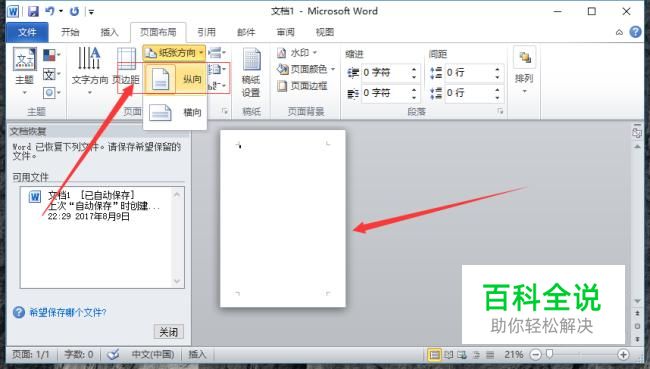Viewport: 650px width, 369px height.
Task: Click the left indent value field
Action: [386, 73]
